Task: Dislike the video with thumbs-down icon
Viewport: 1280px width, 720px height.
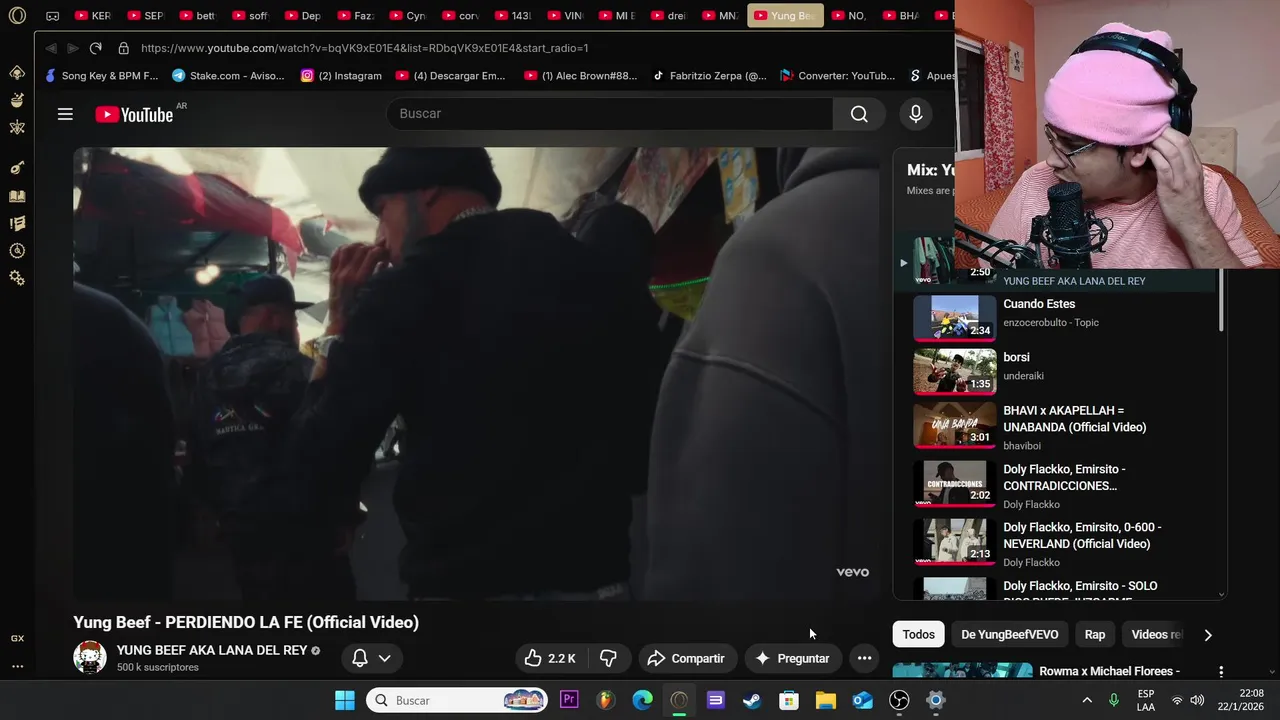Action: (x=608, y=658)
